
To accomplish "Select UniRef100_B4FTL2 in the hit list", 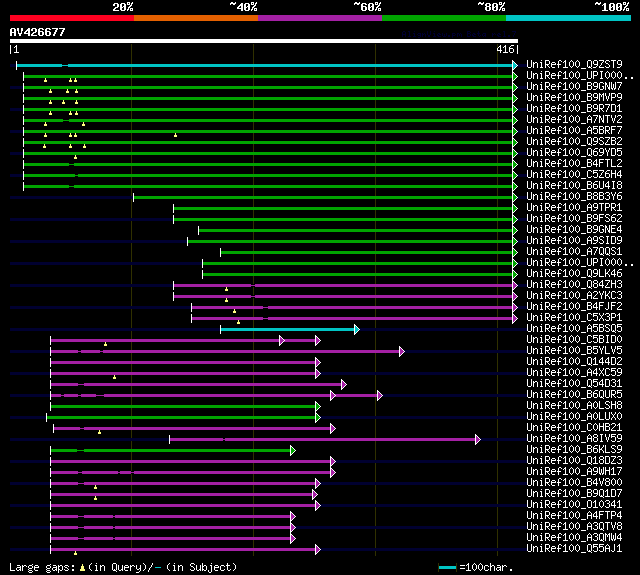I will pos(574,164).
